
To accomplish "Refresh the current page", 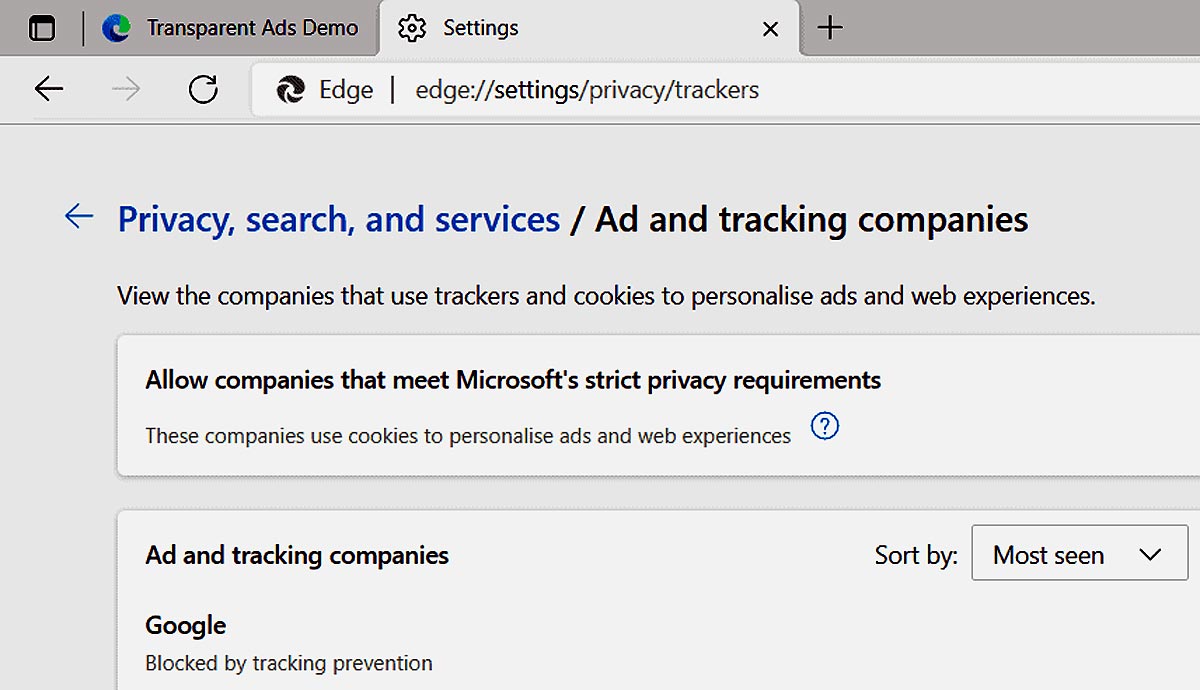I will point(203,90).
